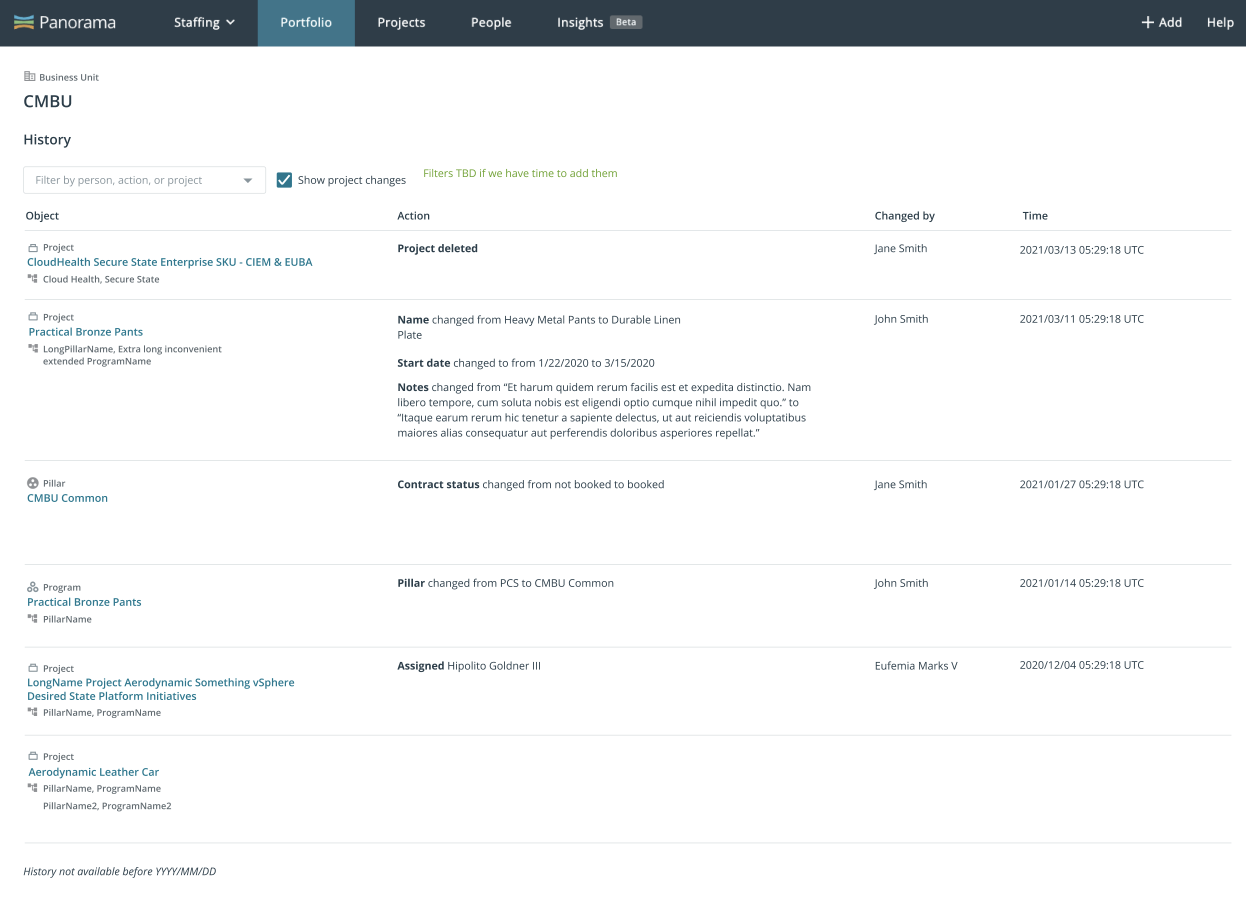The width and height of the screenshot is (1246, 920).
Task: Click the Pillar changed from PCS entry
Action: [506, 583]
